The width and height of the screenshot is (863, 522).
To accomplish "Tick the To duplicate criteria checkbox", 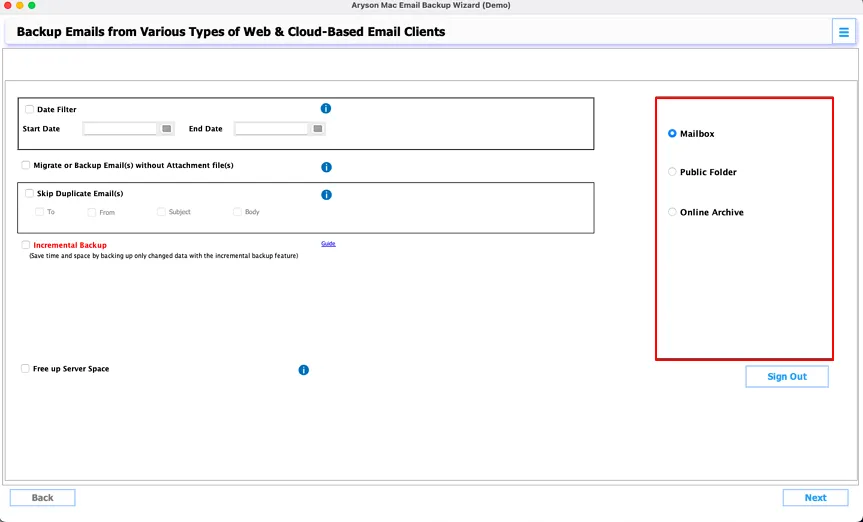I will [x=39, y=212].
